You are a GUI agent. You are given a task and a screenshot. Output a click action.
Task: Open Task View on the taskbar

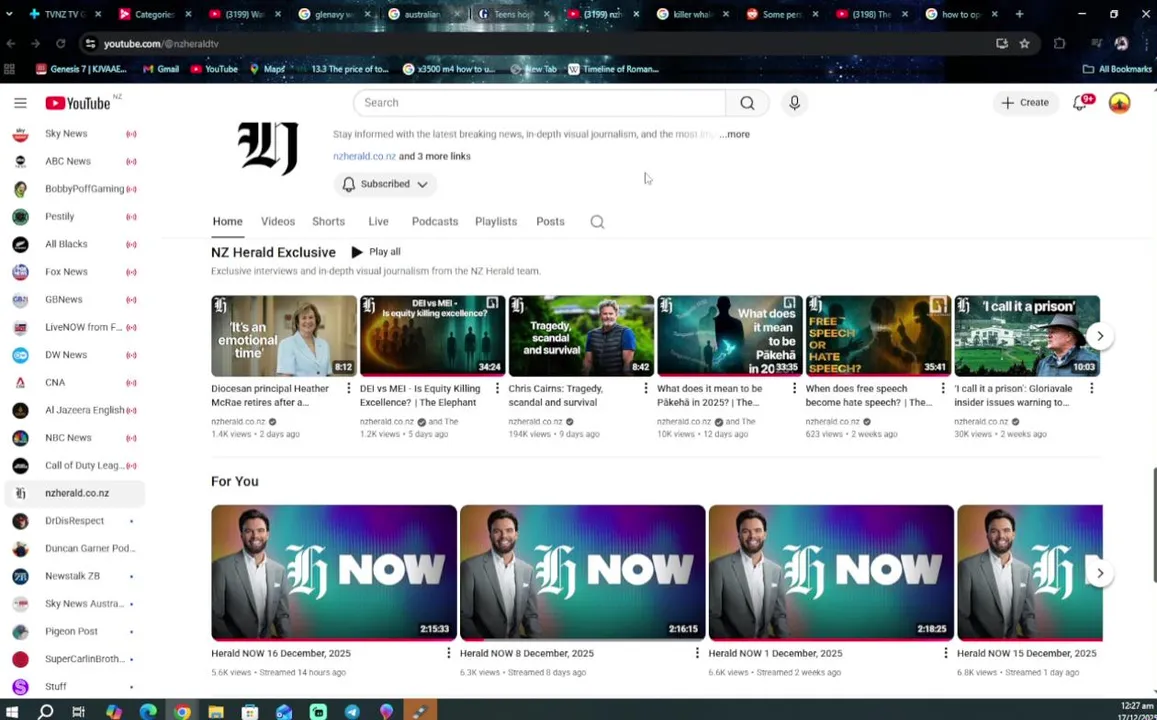pyautogui.click(x=79, y=711)
